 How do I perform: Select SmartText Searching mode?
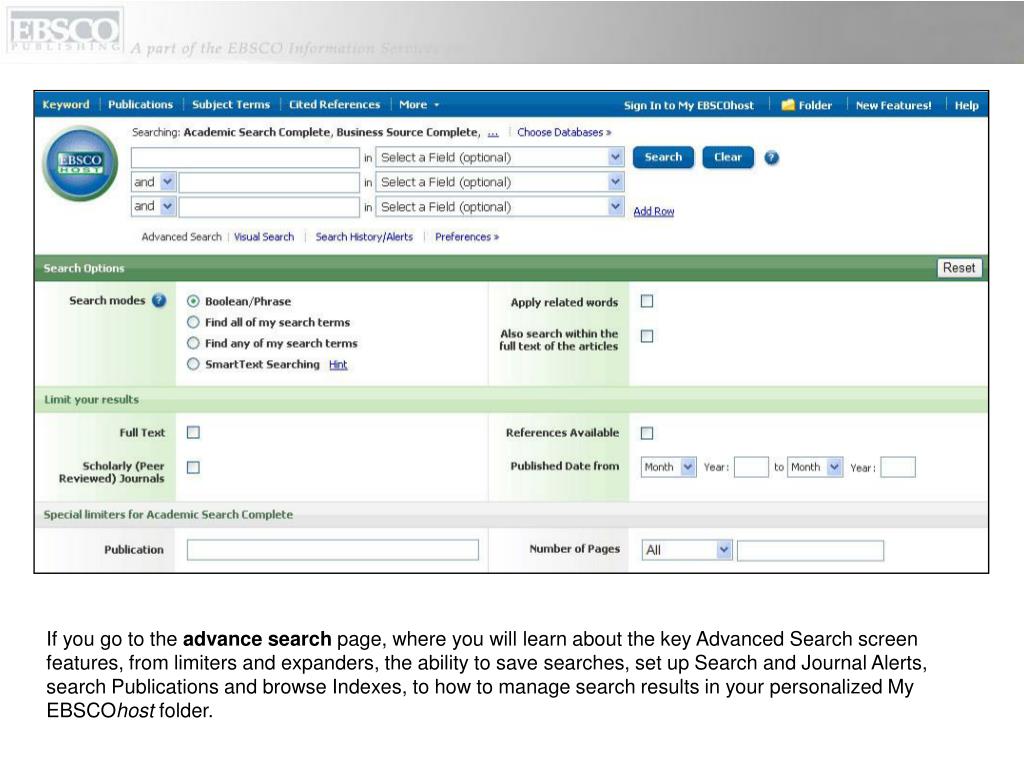click(x=193, y=364)
